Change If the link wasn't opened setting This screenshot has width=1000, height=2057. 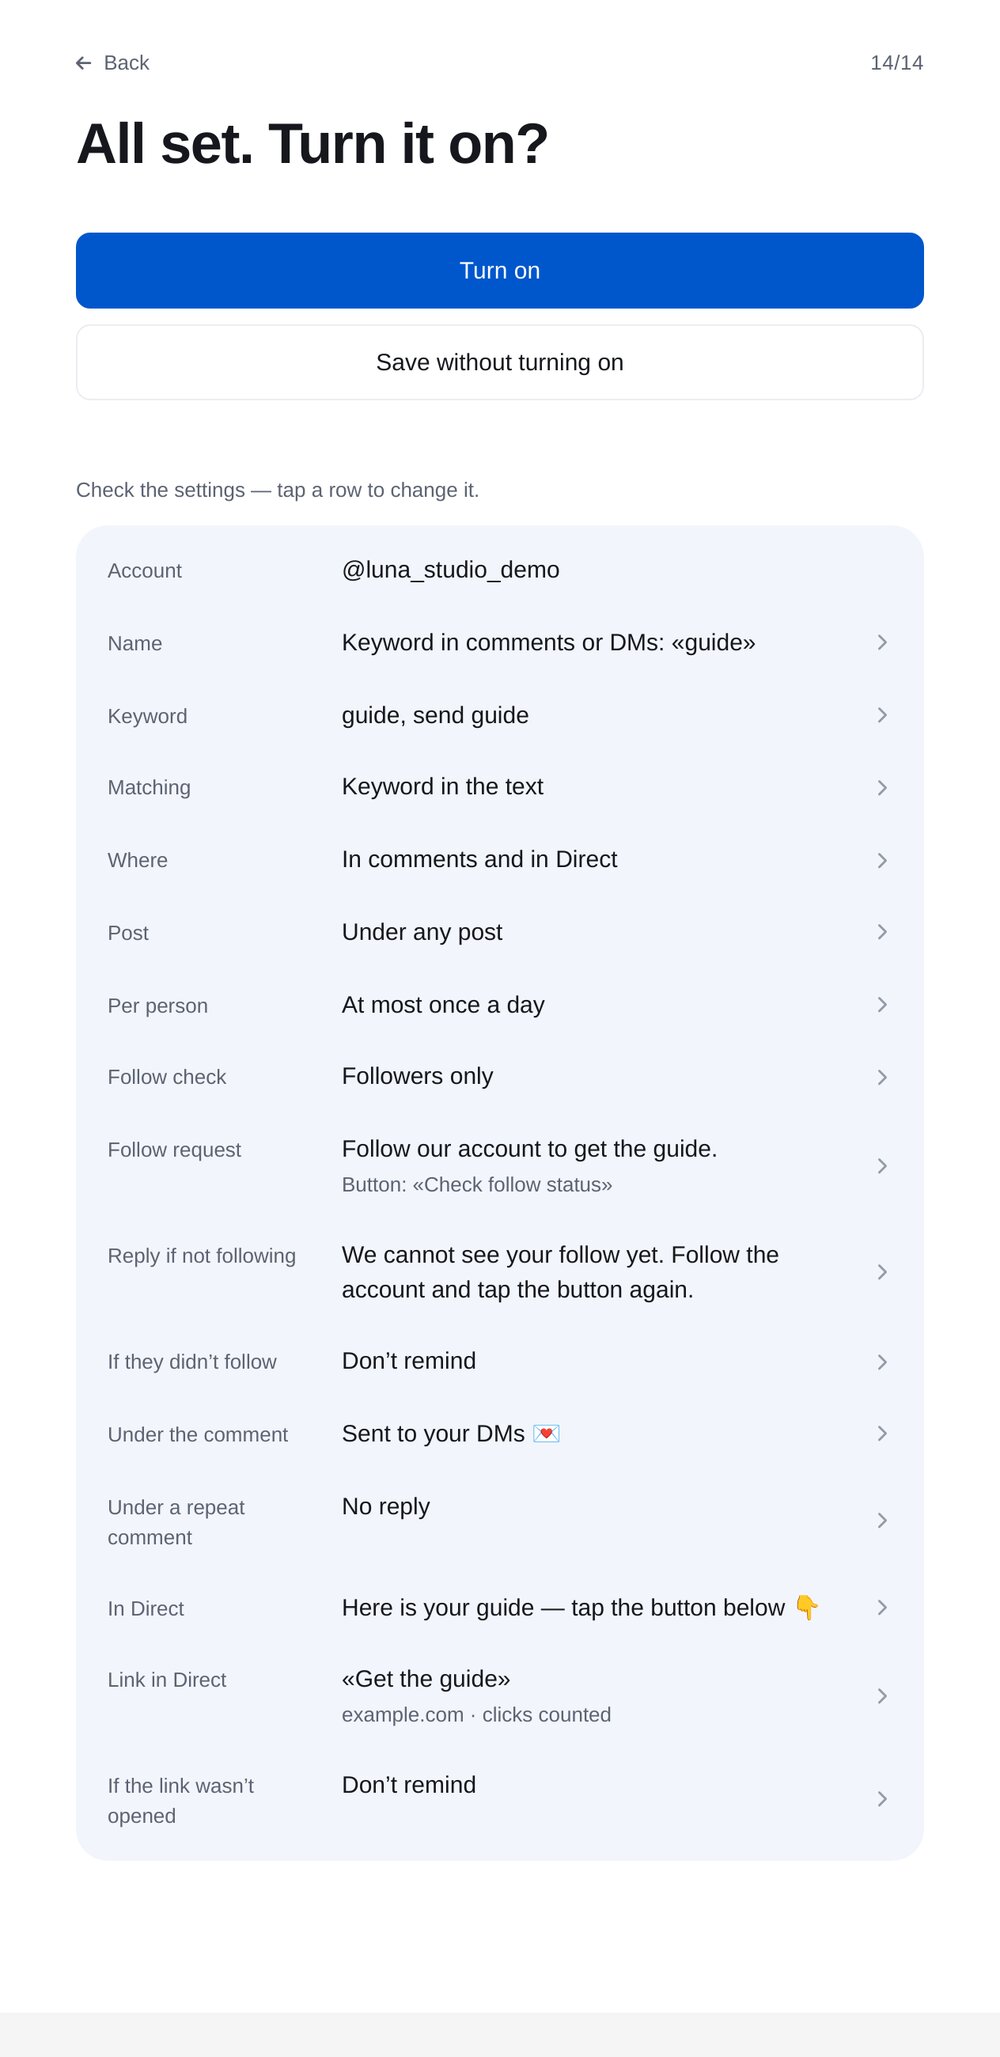[x=500, y=1800]
